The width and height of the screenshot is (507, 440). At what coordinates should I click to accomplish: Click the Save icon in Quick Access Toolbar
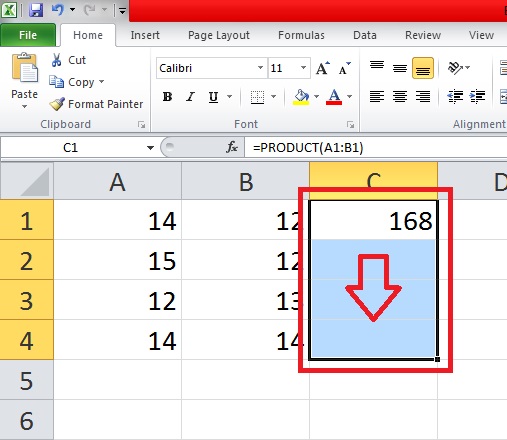[x=36, y=10]
